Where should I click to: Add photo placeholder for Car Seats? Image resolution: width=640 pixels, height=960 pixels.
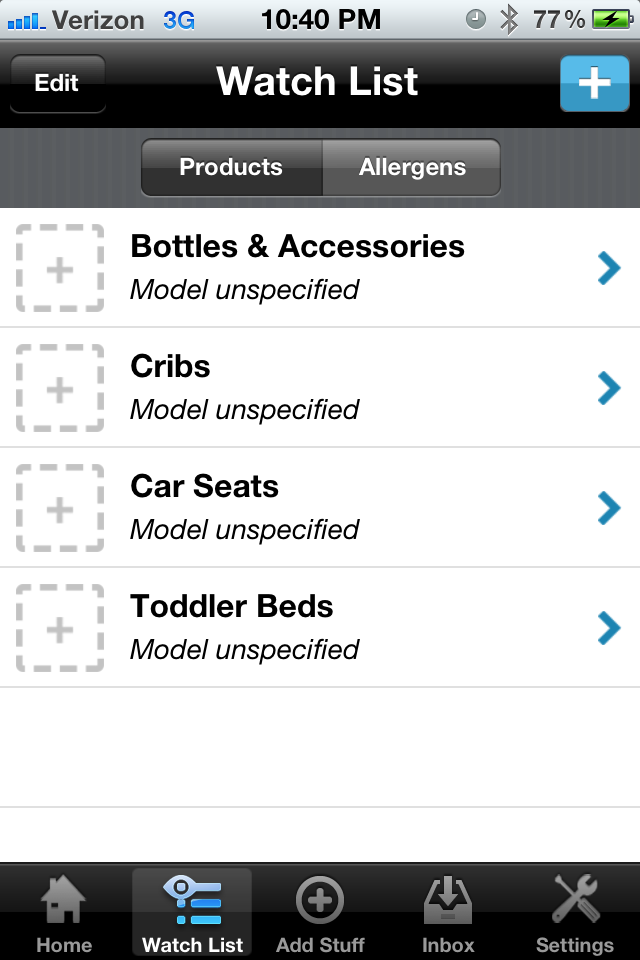pyautogui.click(x=60, y=508)
